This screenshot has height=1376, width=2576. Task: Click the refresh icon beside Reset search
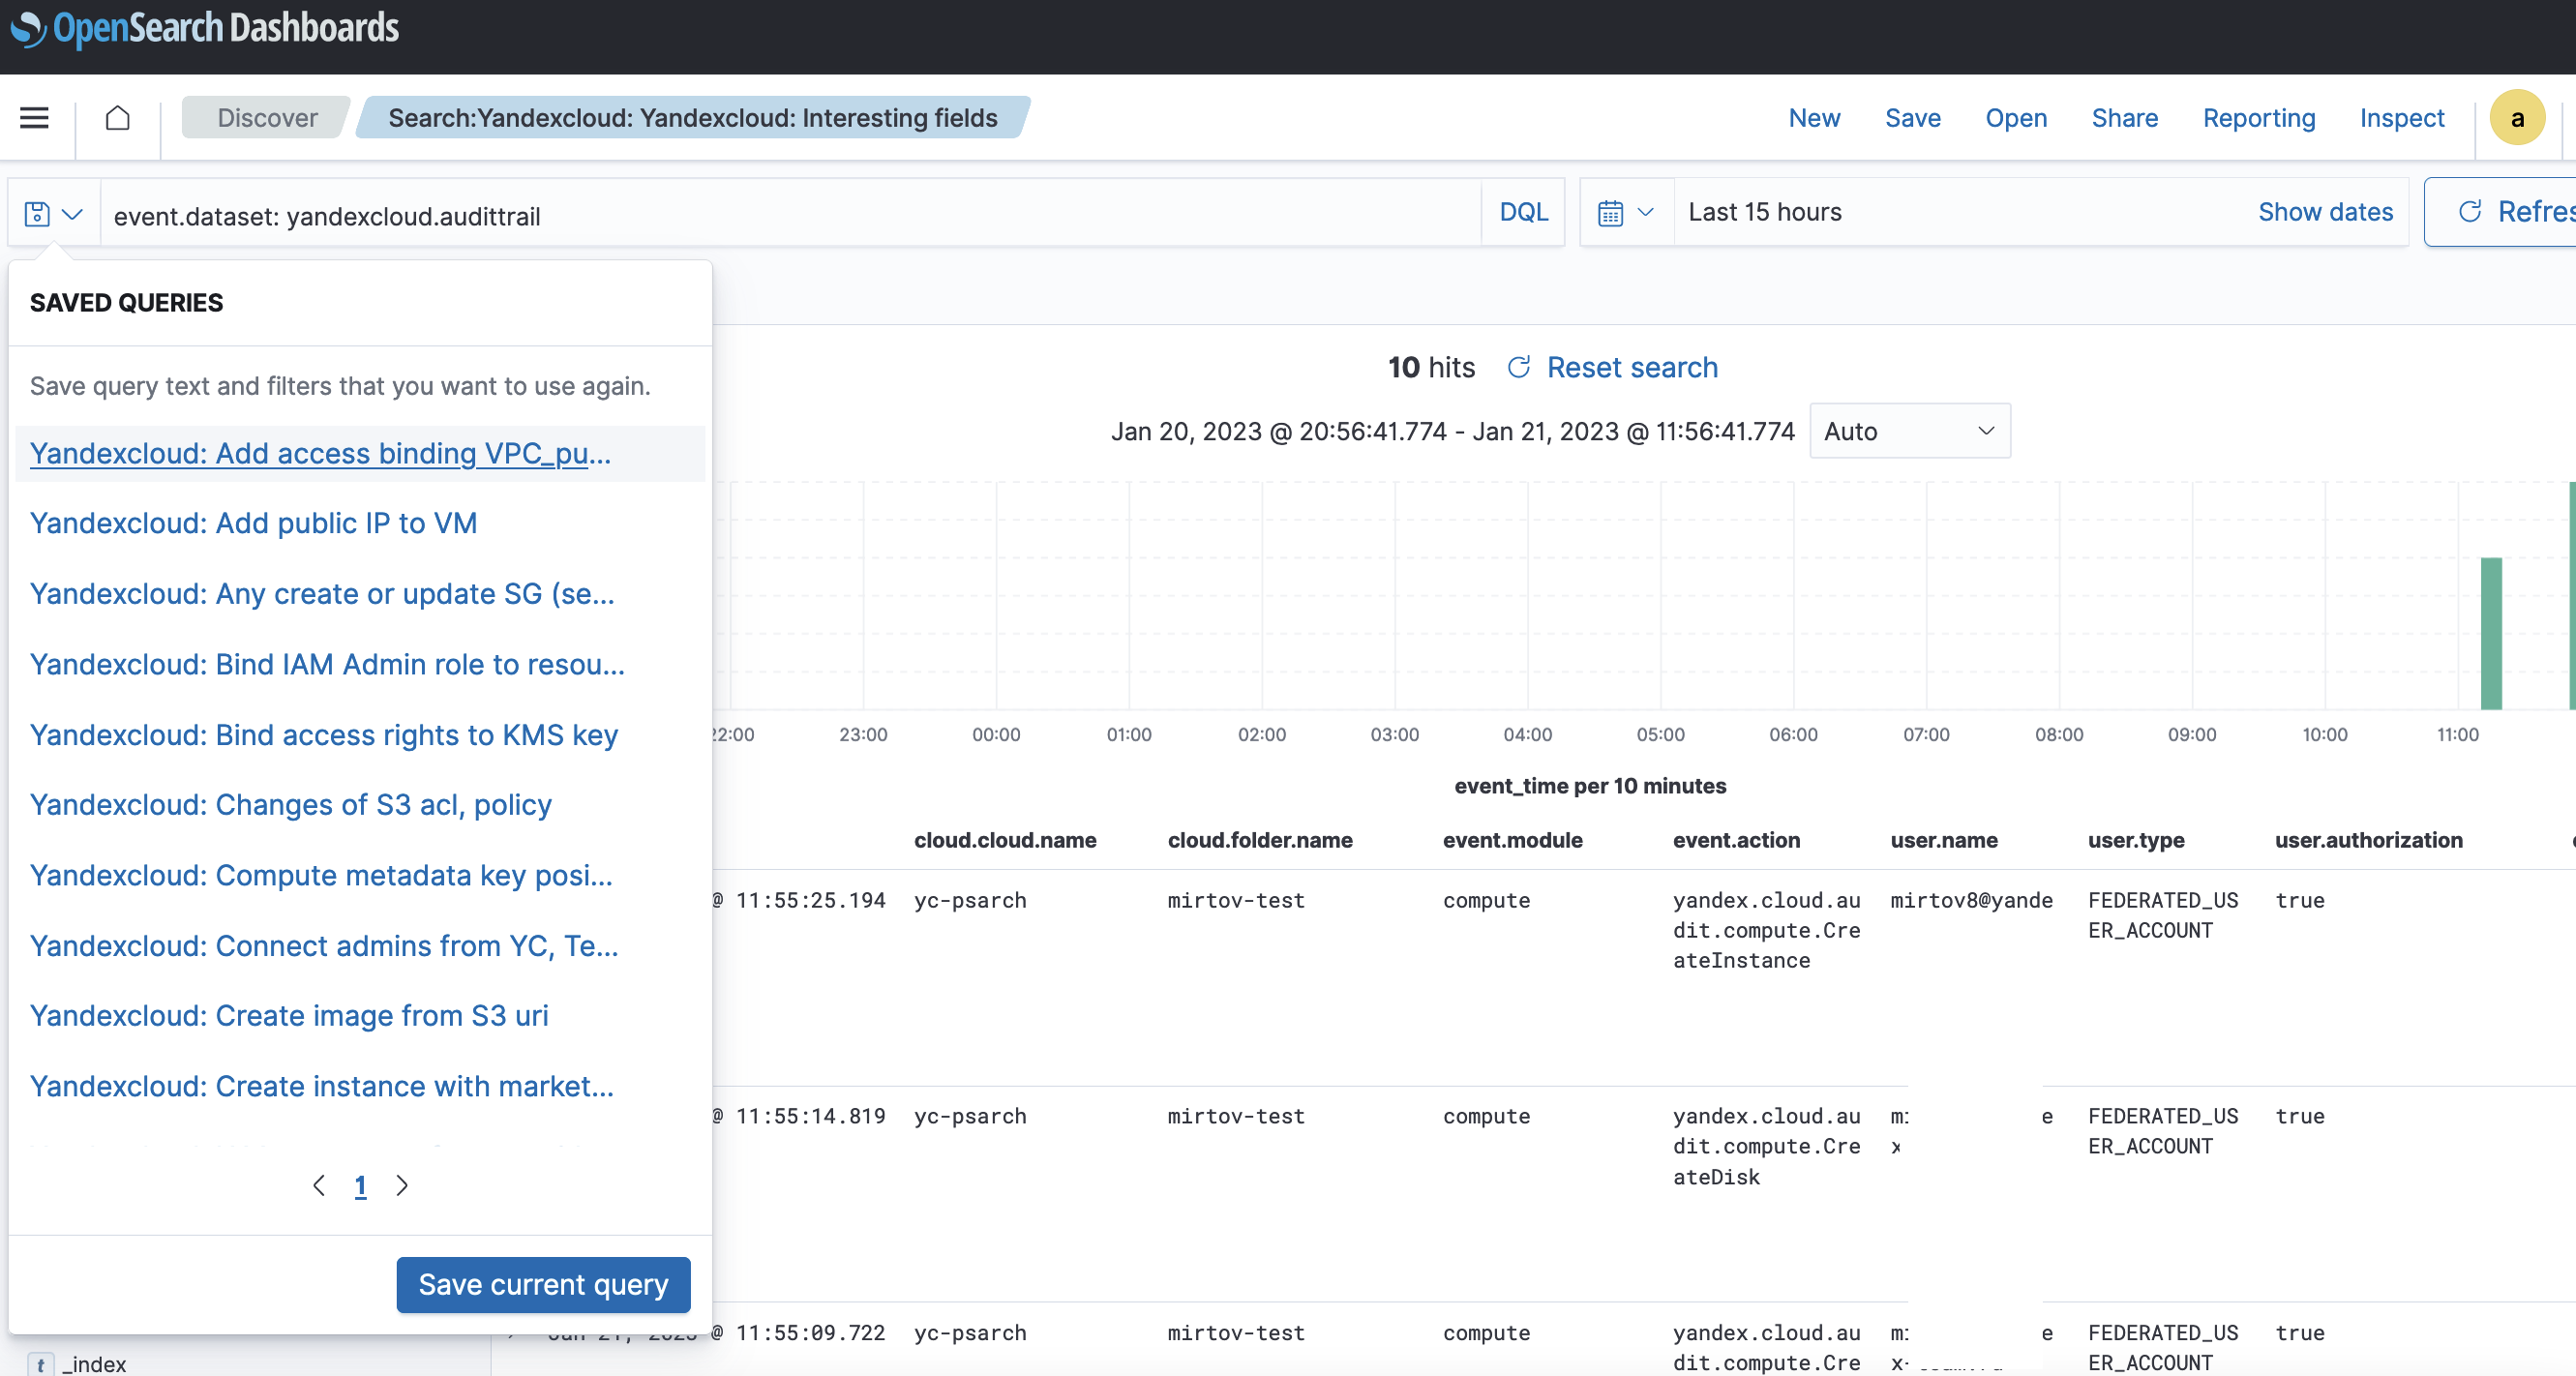pyautogui.click(x=1518, y=367)
